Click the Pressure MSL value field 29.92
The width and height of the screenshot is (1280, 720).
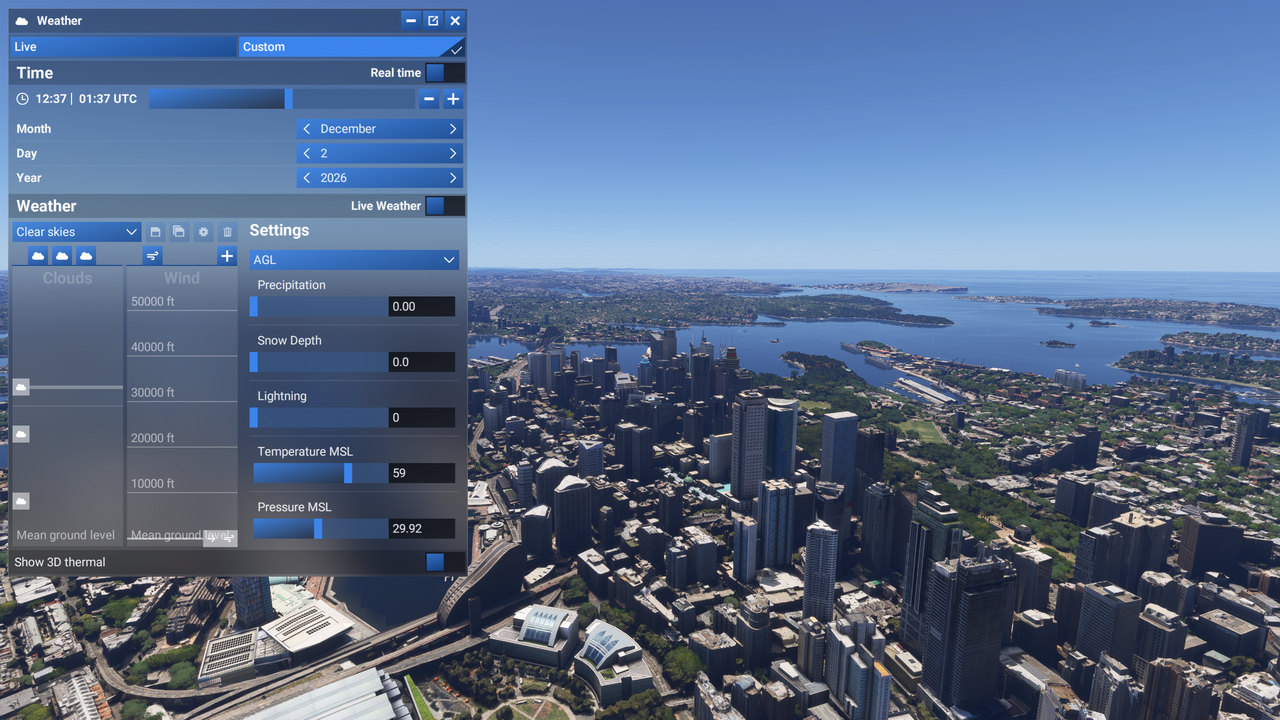pos(422,529)
